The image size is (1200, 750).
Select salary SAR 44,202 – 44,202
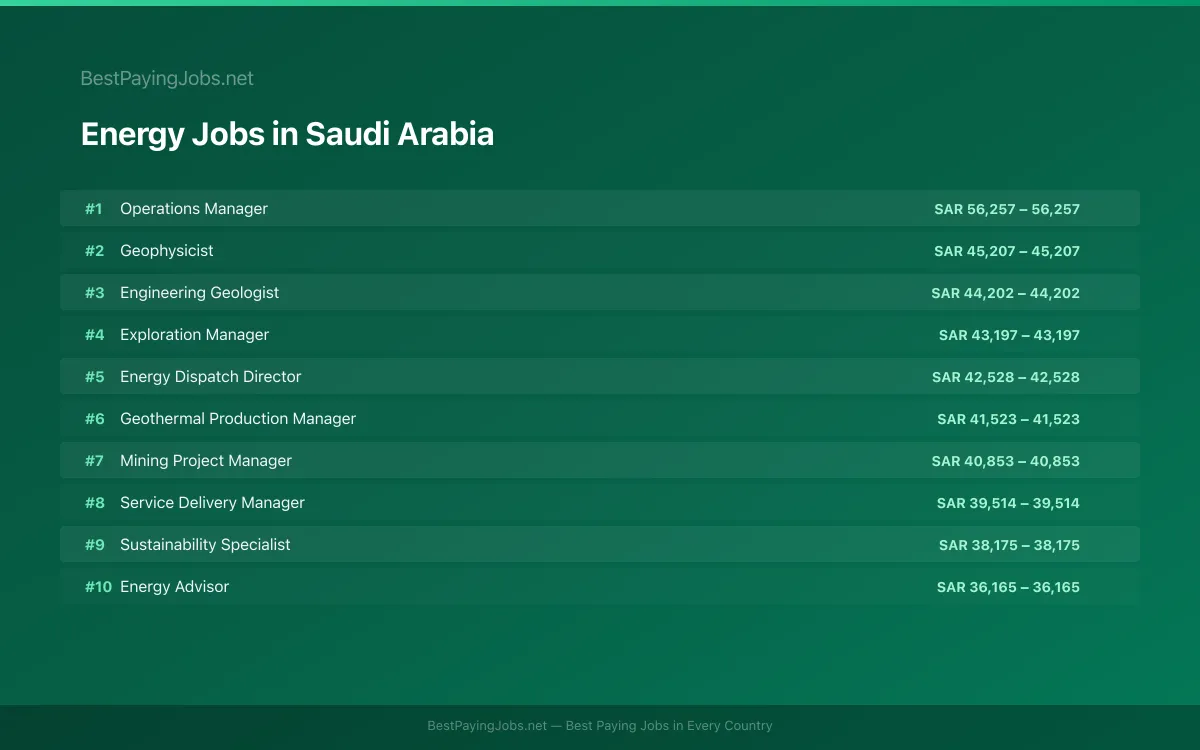[1006, 293]
